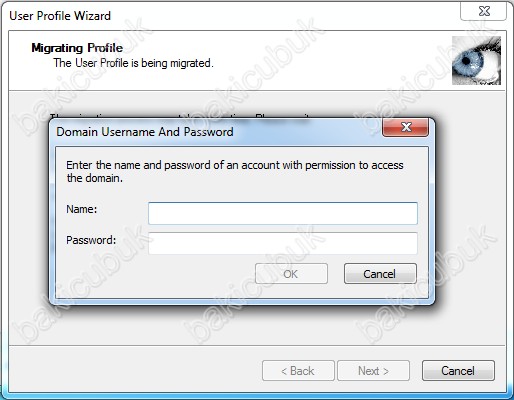The width and height of the screenshot is (514, 400).
Task: Click the User Profile Wizard title text
Action: (x=60, y=16)
